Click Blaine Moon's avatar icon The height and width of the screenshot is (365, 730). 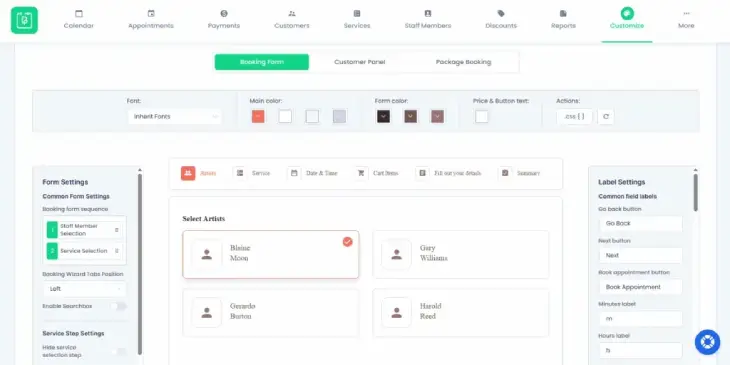point(207,255)
